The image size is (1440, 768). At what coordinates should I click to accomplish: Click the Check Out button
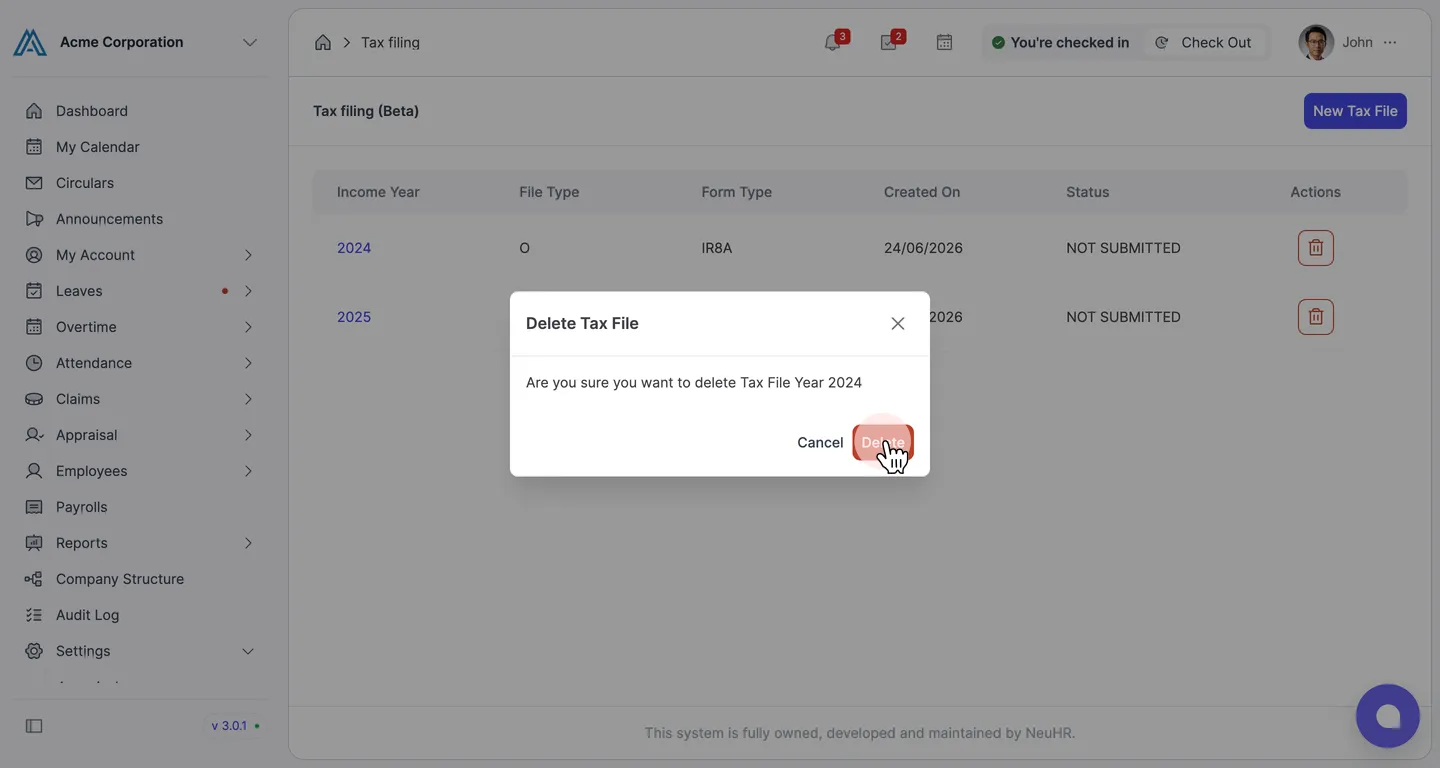(1203, 42)
